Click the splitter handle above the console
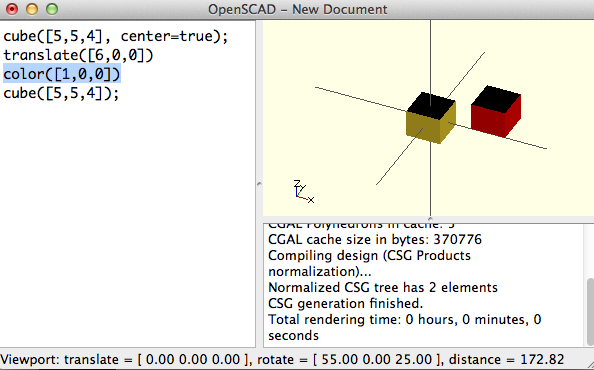The height and width of the screenshot is (370, 594). point(430,219)
